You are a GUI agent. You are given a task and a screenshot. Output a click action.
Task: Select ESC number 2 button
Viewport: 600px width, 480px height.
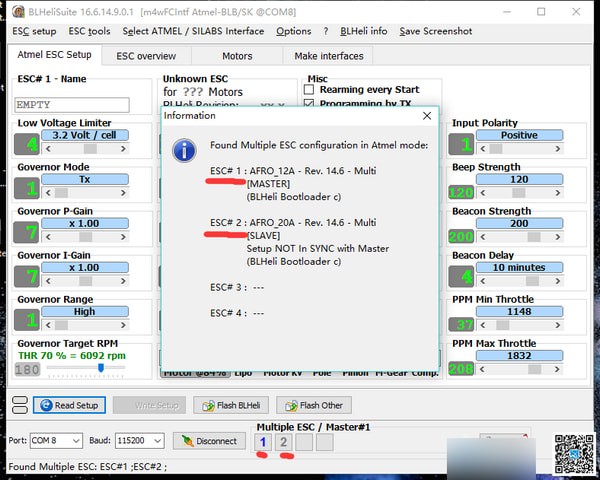tap(284, 442)
